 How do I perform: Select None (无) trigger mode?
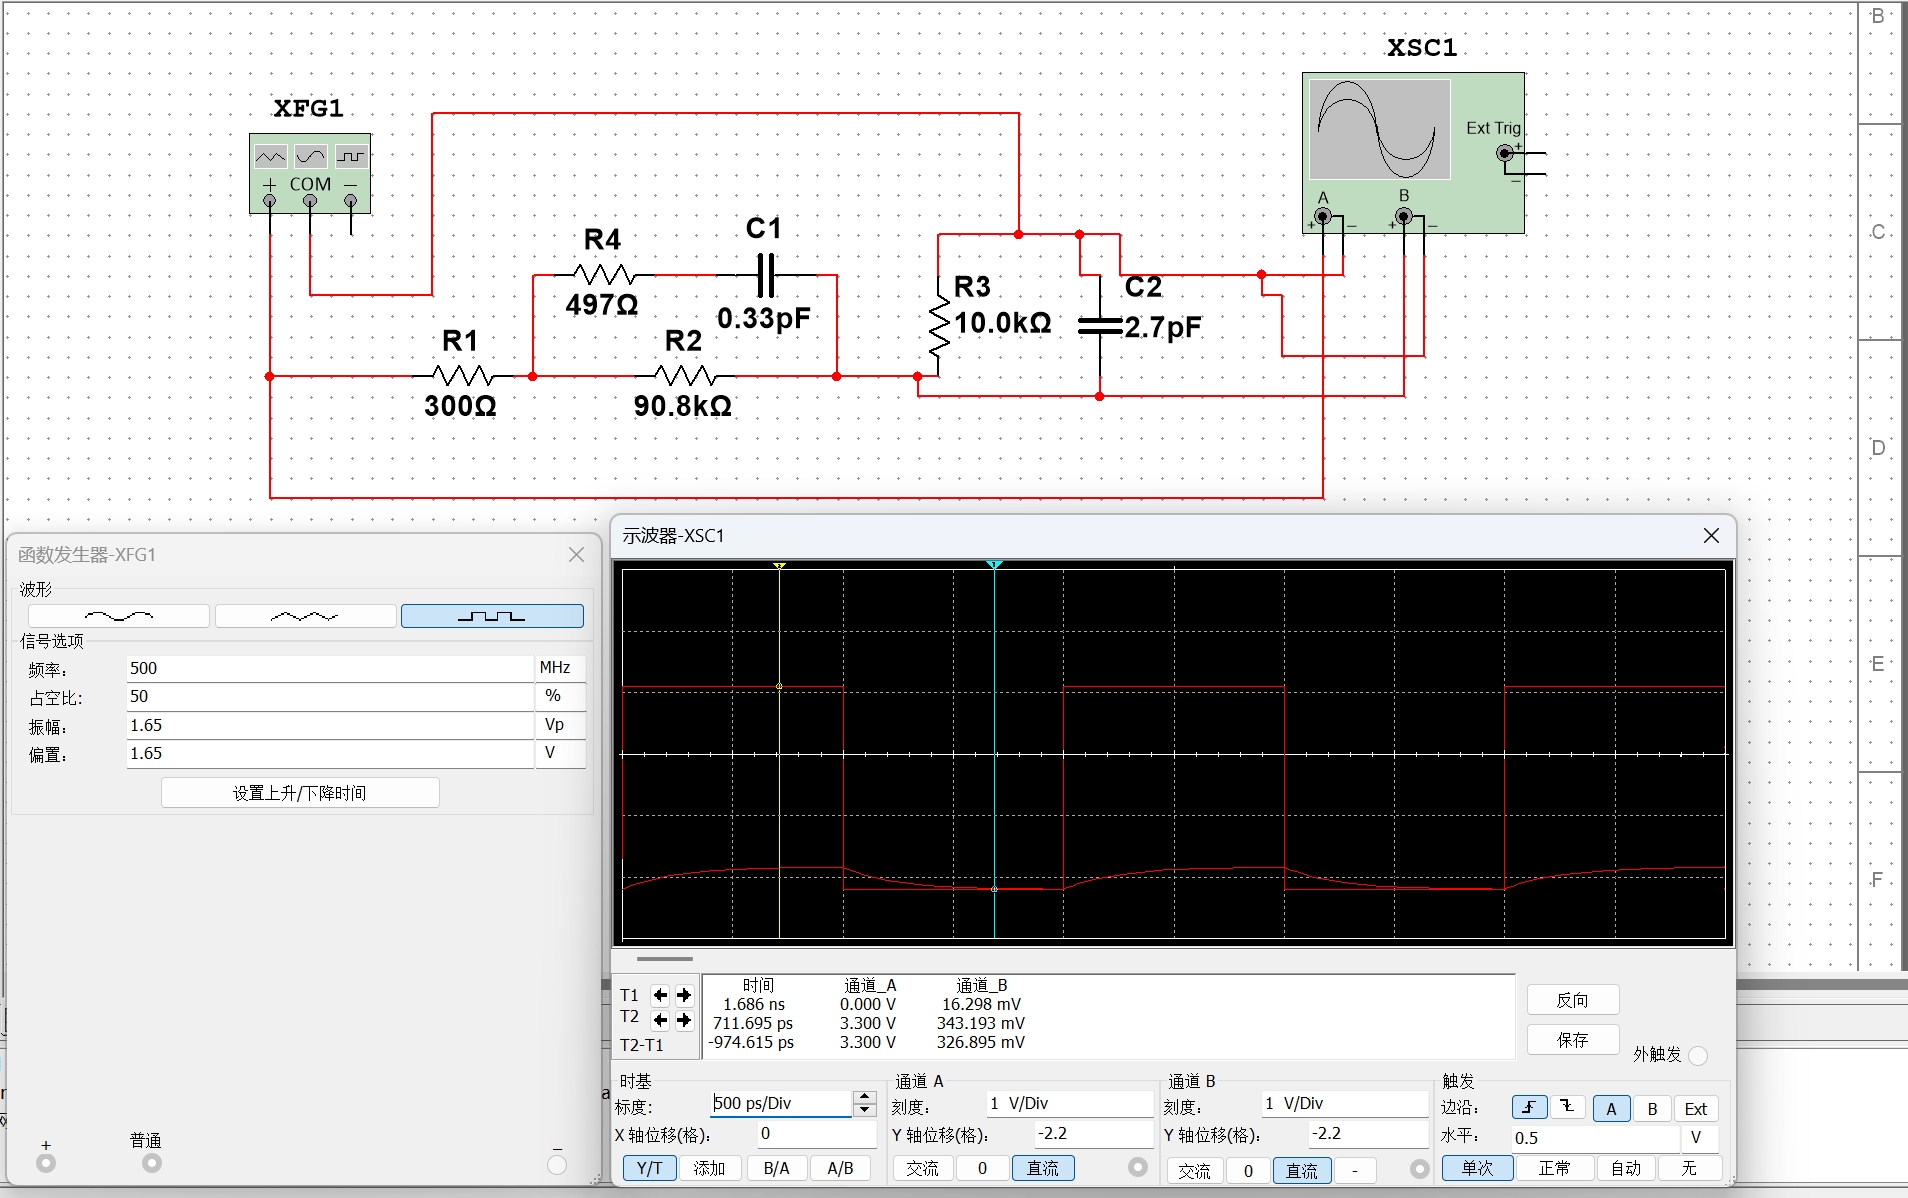point(1689,1168)
